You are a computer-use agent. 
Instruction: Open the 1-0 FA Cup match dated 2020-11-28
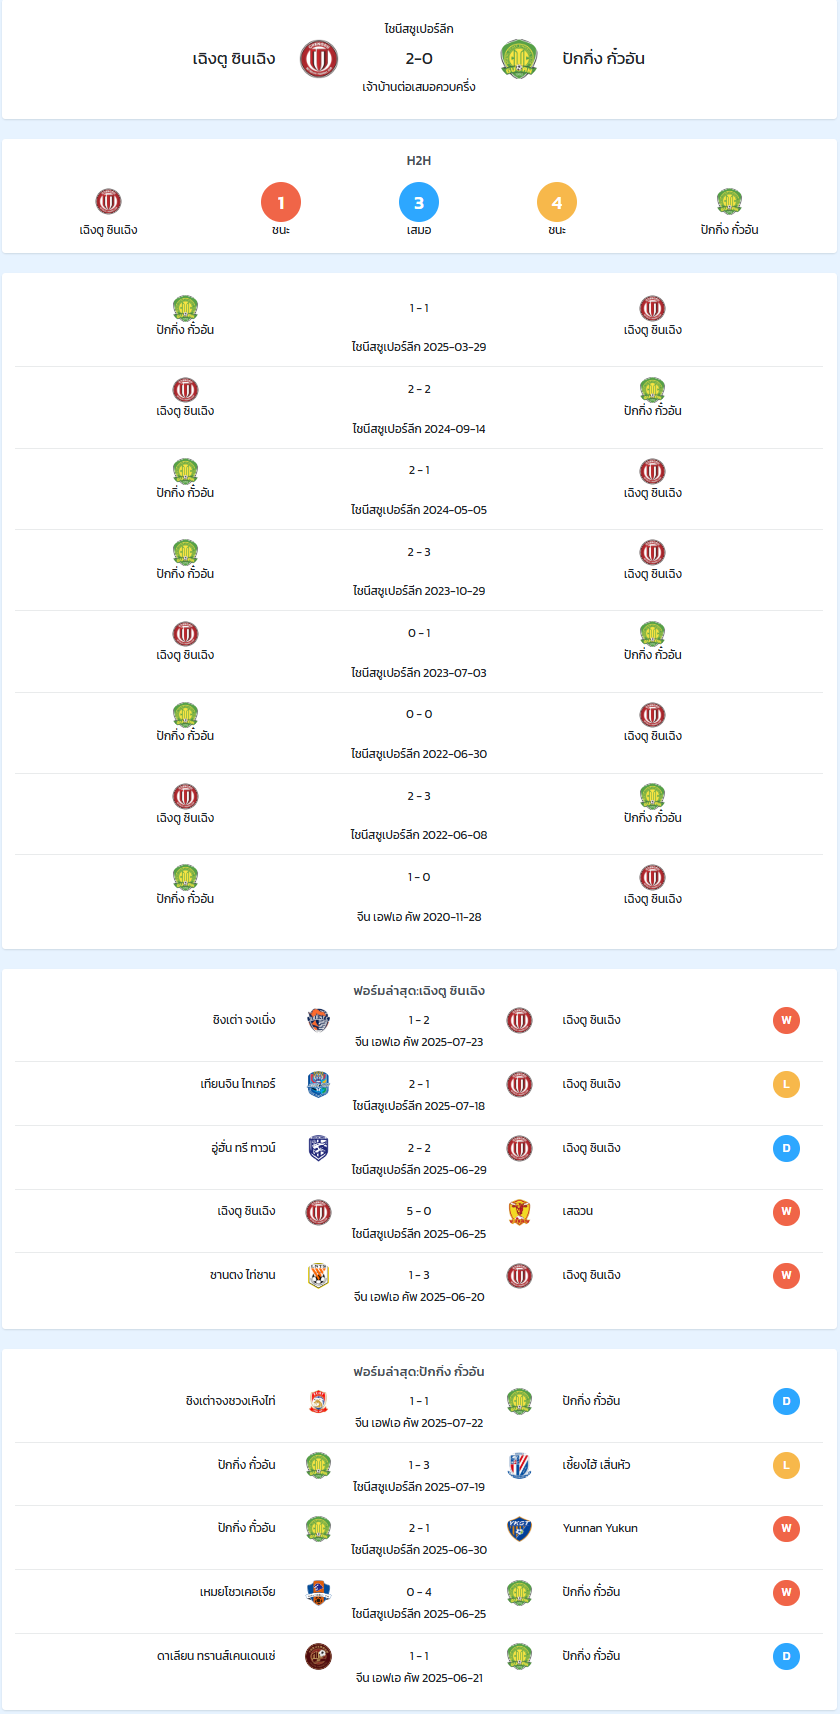419,896
